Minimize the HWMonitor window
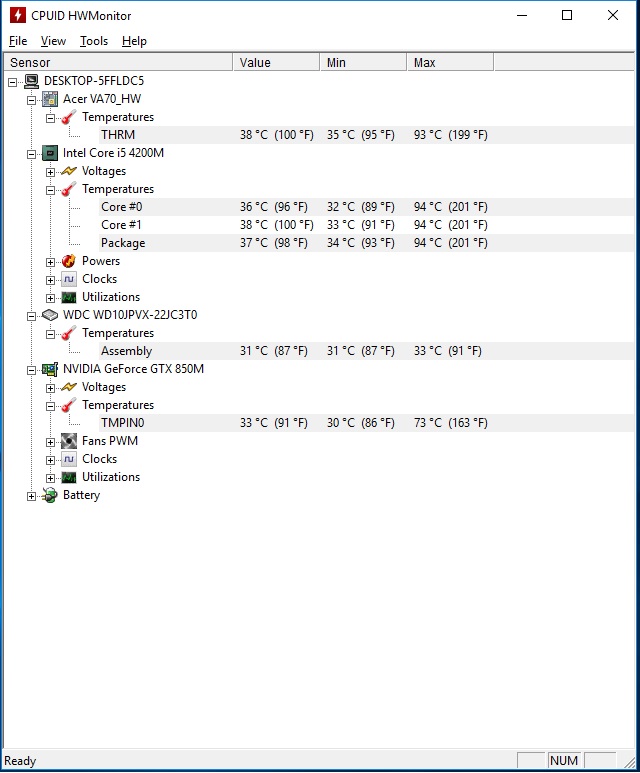640x773 pixels. pos(522,15)
